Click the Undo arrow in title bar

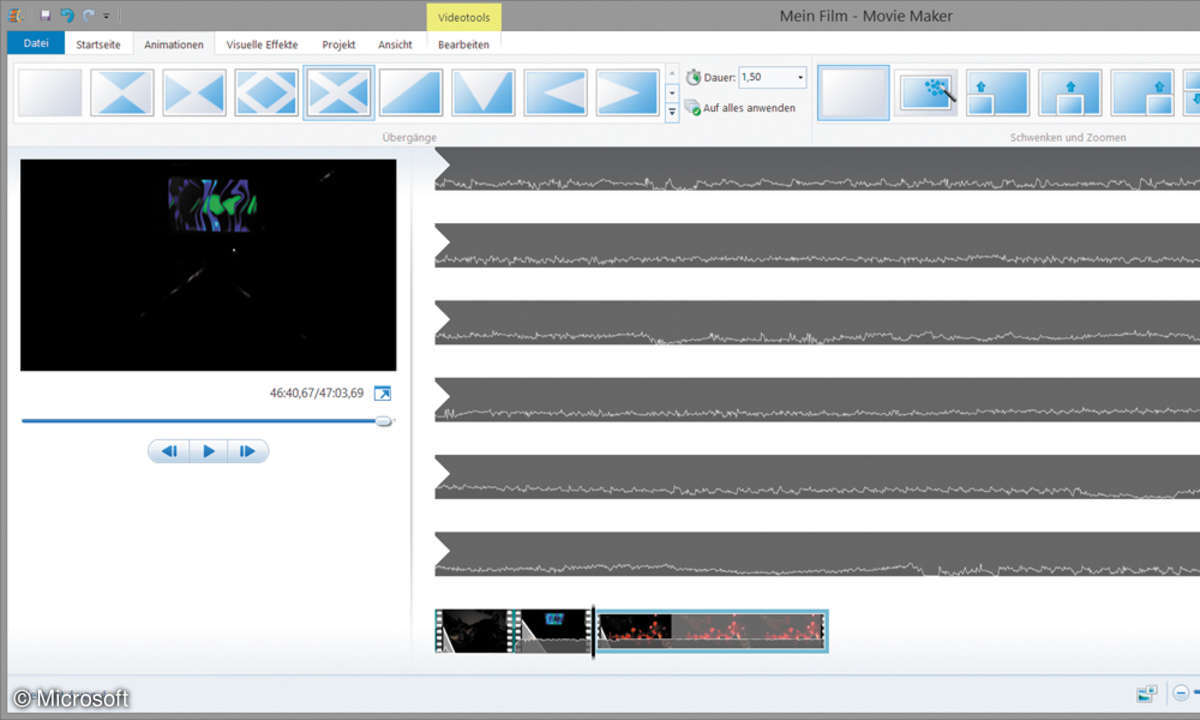click(x=66, y=15)
